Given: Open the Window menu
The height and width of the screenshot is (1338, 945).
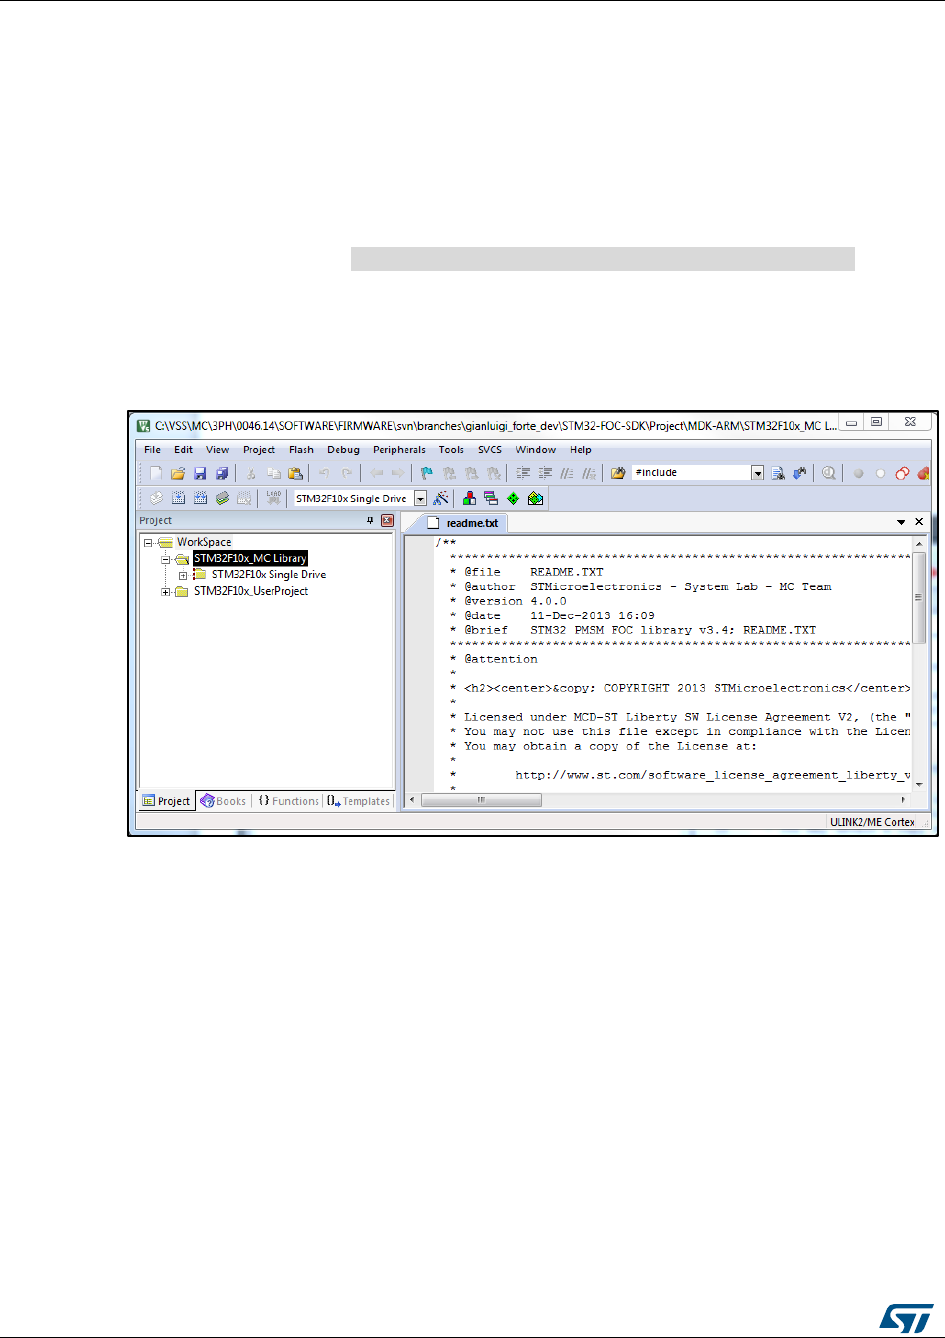Looking at the screenshot, I should coord(536,450).
